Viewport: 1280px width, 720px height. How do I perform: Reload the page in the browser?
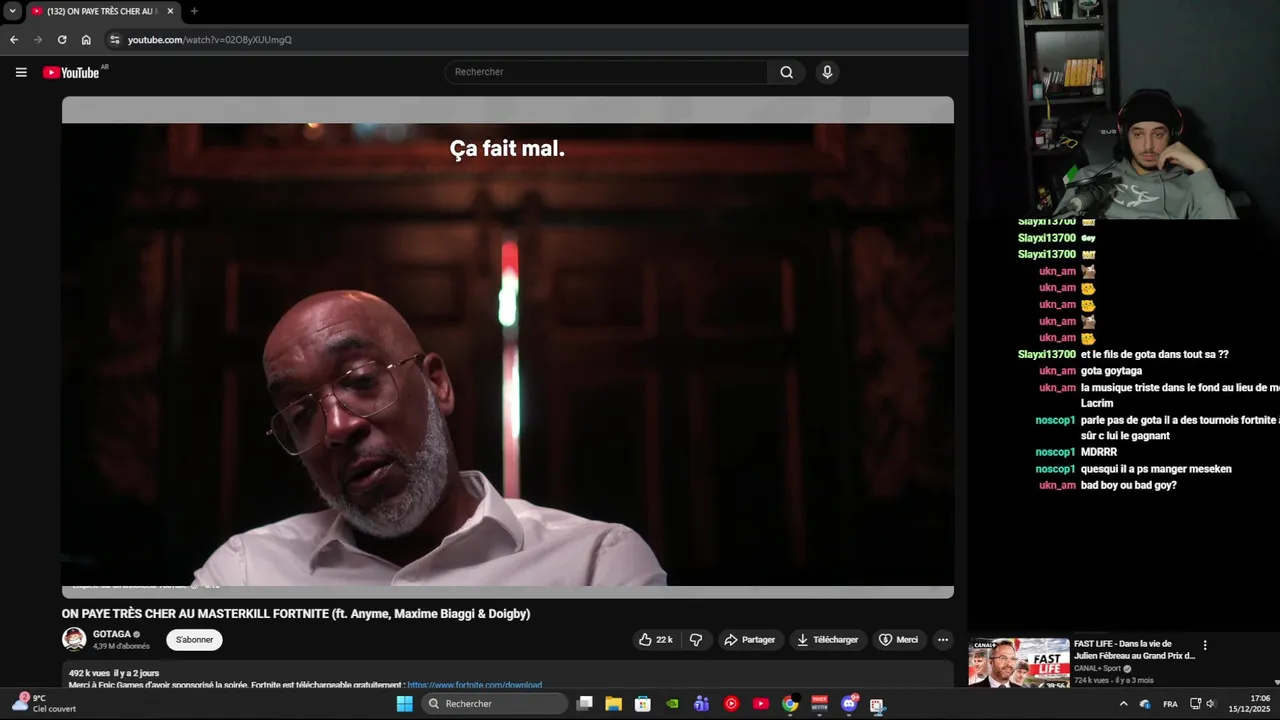[62, 40]
